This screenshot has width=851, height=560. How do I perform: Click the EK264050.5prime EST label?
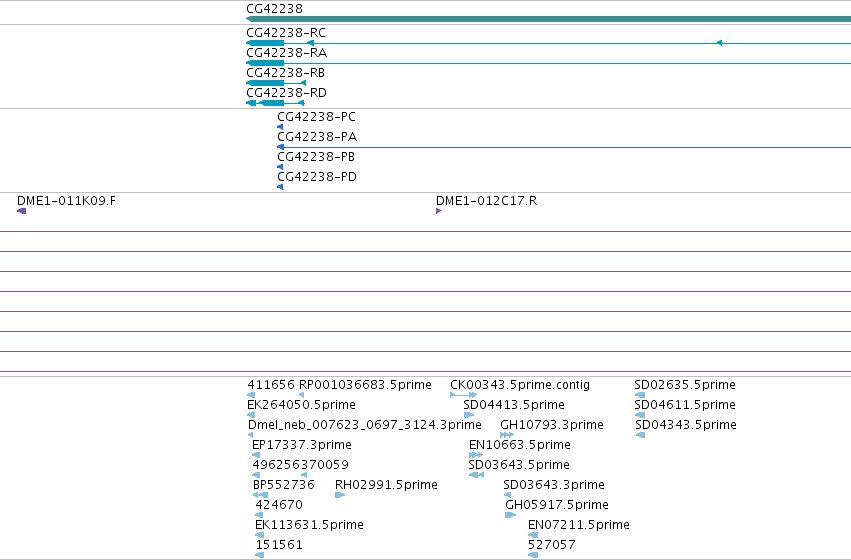coord(301,405)
